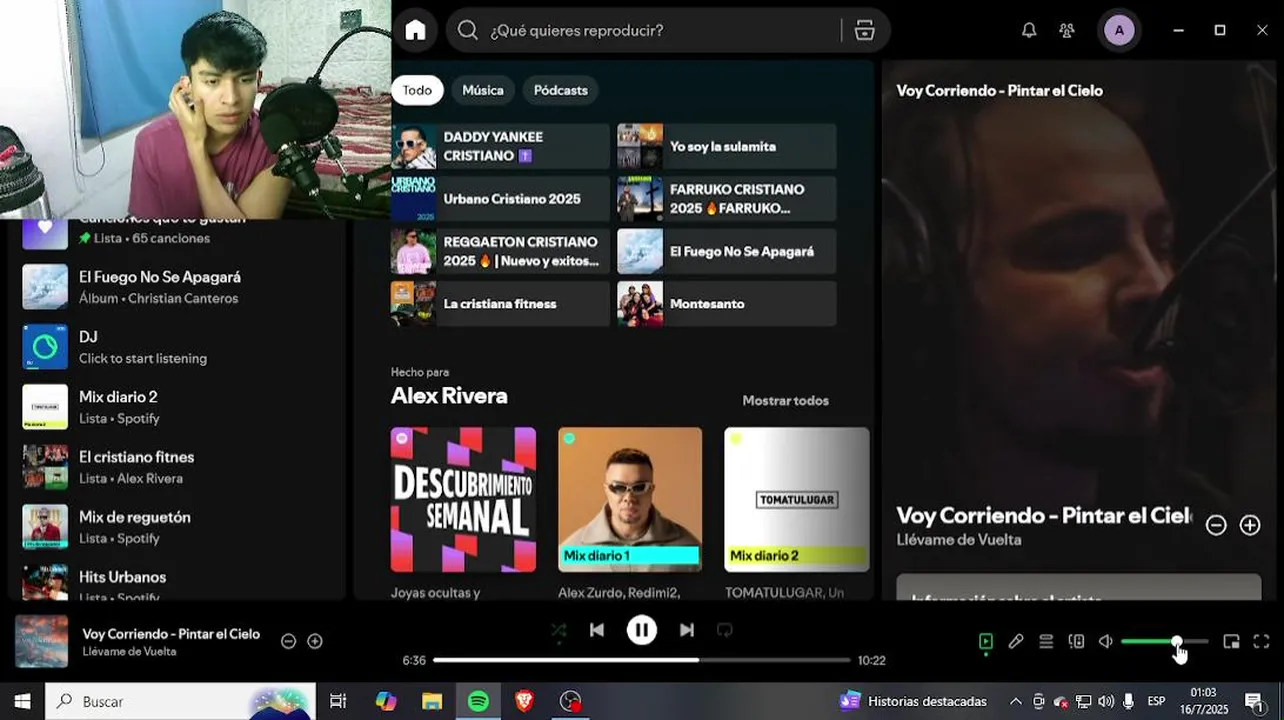
Task: Open Windows Start menu
Action: pos(22,701)
